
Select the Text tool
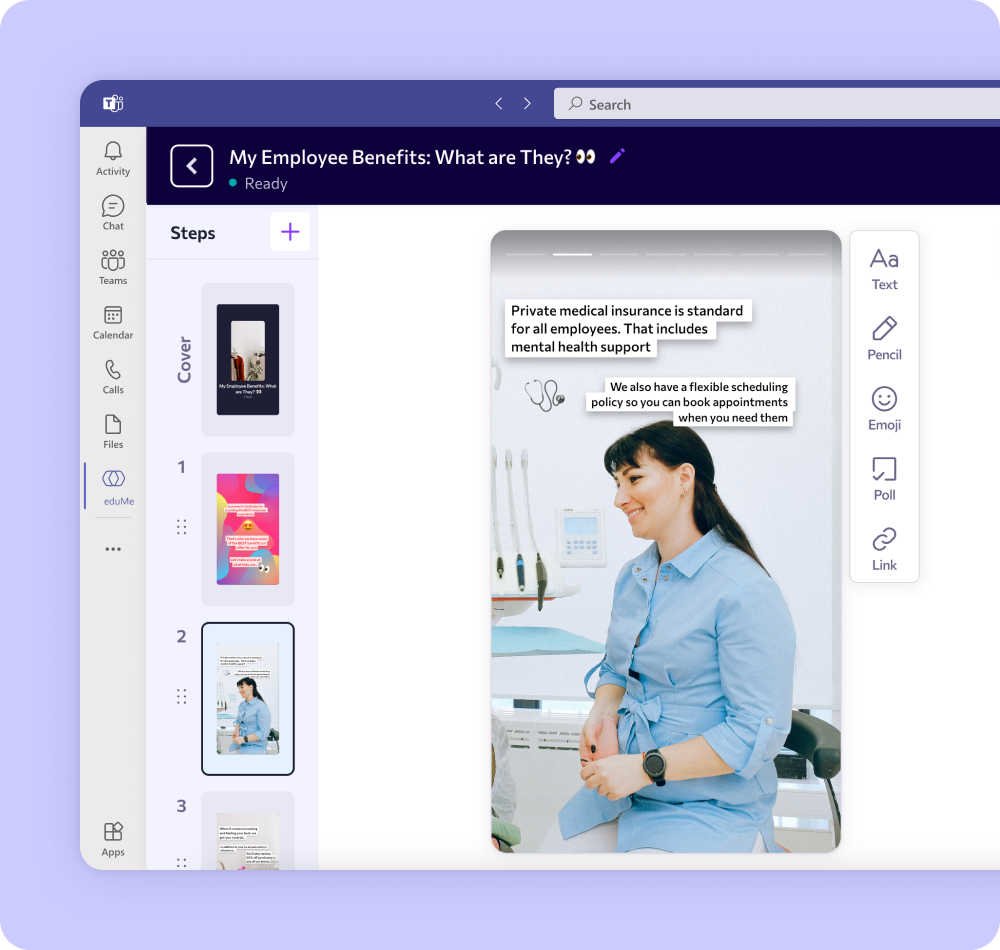coord(884,269)
